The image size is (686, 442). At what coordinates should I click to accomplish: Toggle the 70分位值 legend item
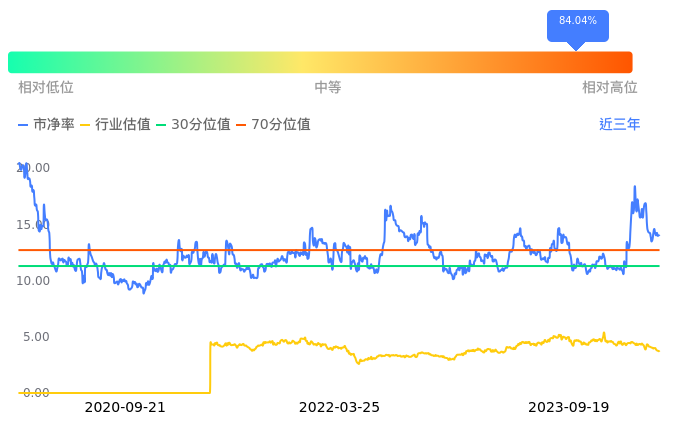click(x=273, y=125)
